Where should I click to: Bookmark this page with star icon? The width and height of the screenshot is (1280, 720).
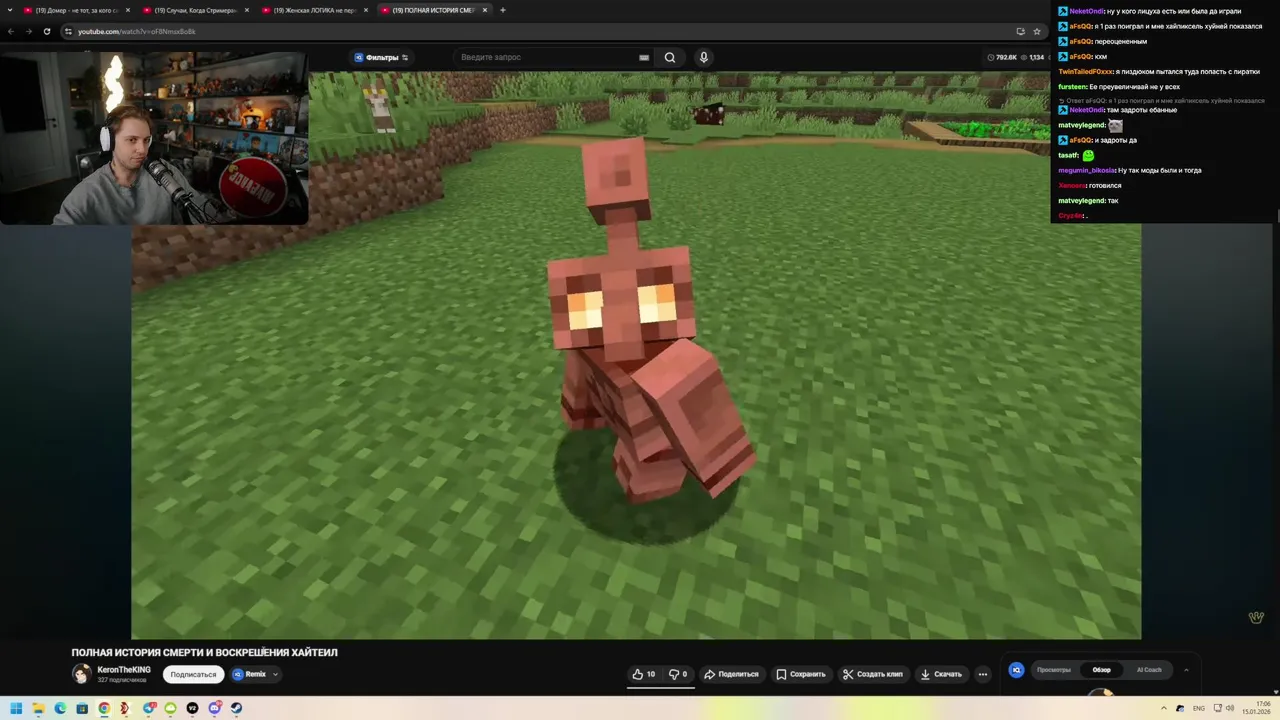click(1036, 31)
